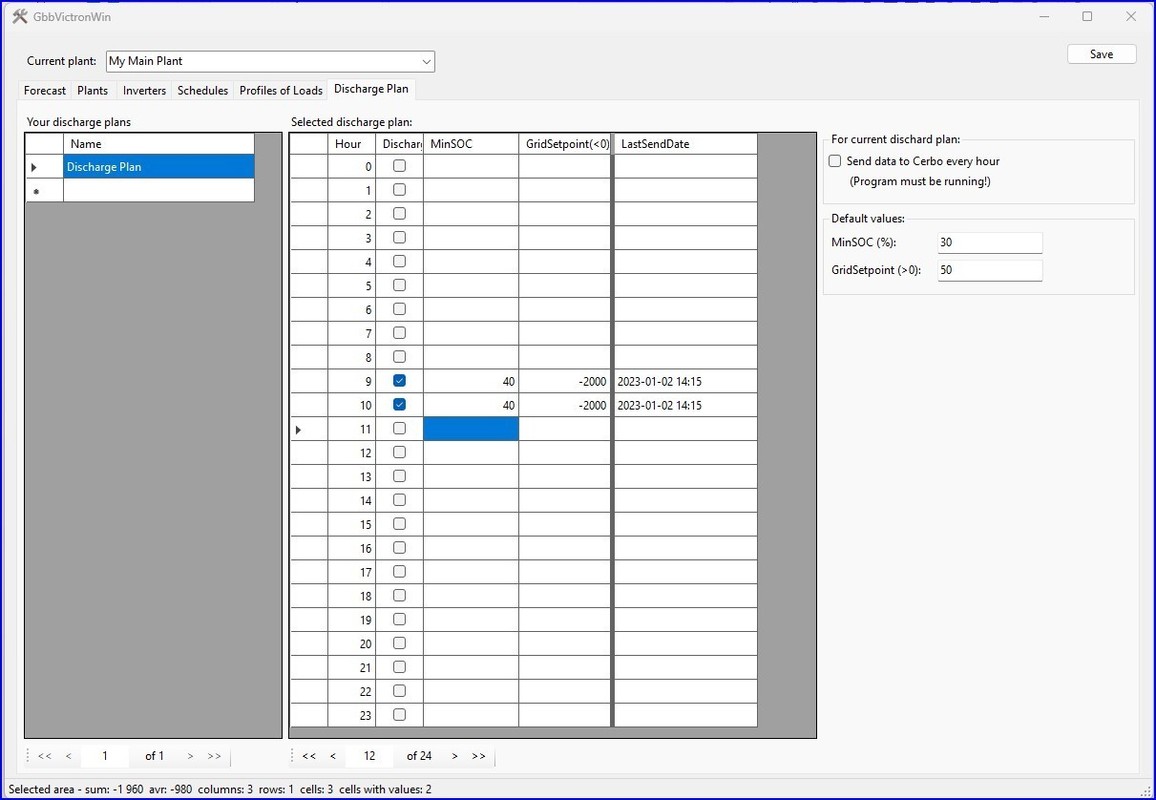The width and height of the screenshot is (1156, 800).
Task: Check discharge checkbox for hour 11
Action: [x=399, y=429]
